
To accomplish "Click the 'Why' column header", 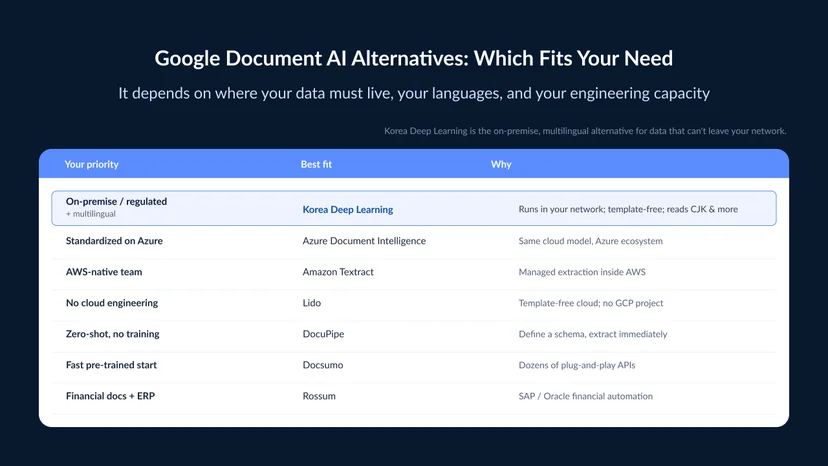I will click(501, 164).
